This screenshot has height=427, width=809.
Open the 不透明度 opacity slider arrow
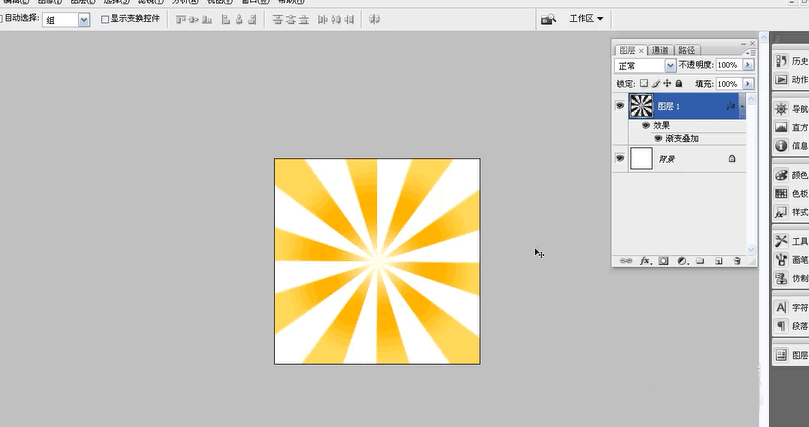pos(748,65)
